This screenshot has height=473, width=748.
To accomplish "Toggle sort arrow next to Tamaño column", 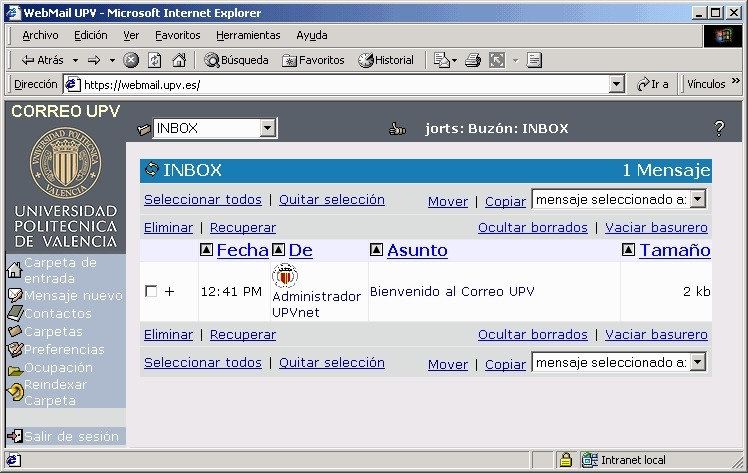I will coord(629,250).
